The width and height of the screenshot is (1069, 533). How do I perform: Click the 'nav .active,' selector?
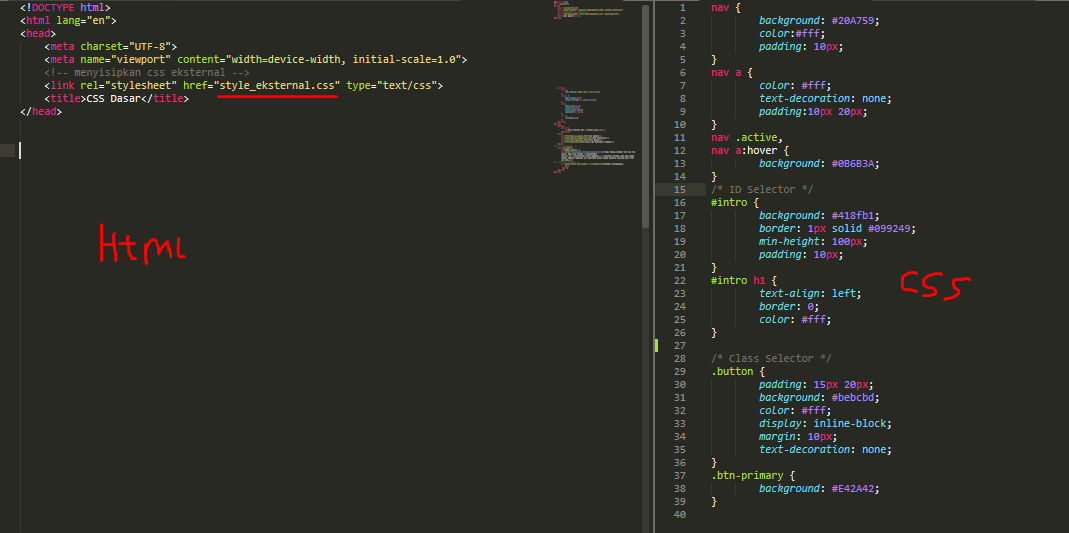(747, 137)
